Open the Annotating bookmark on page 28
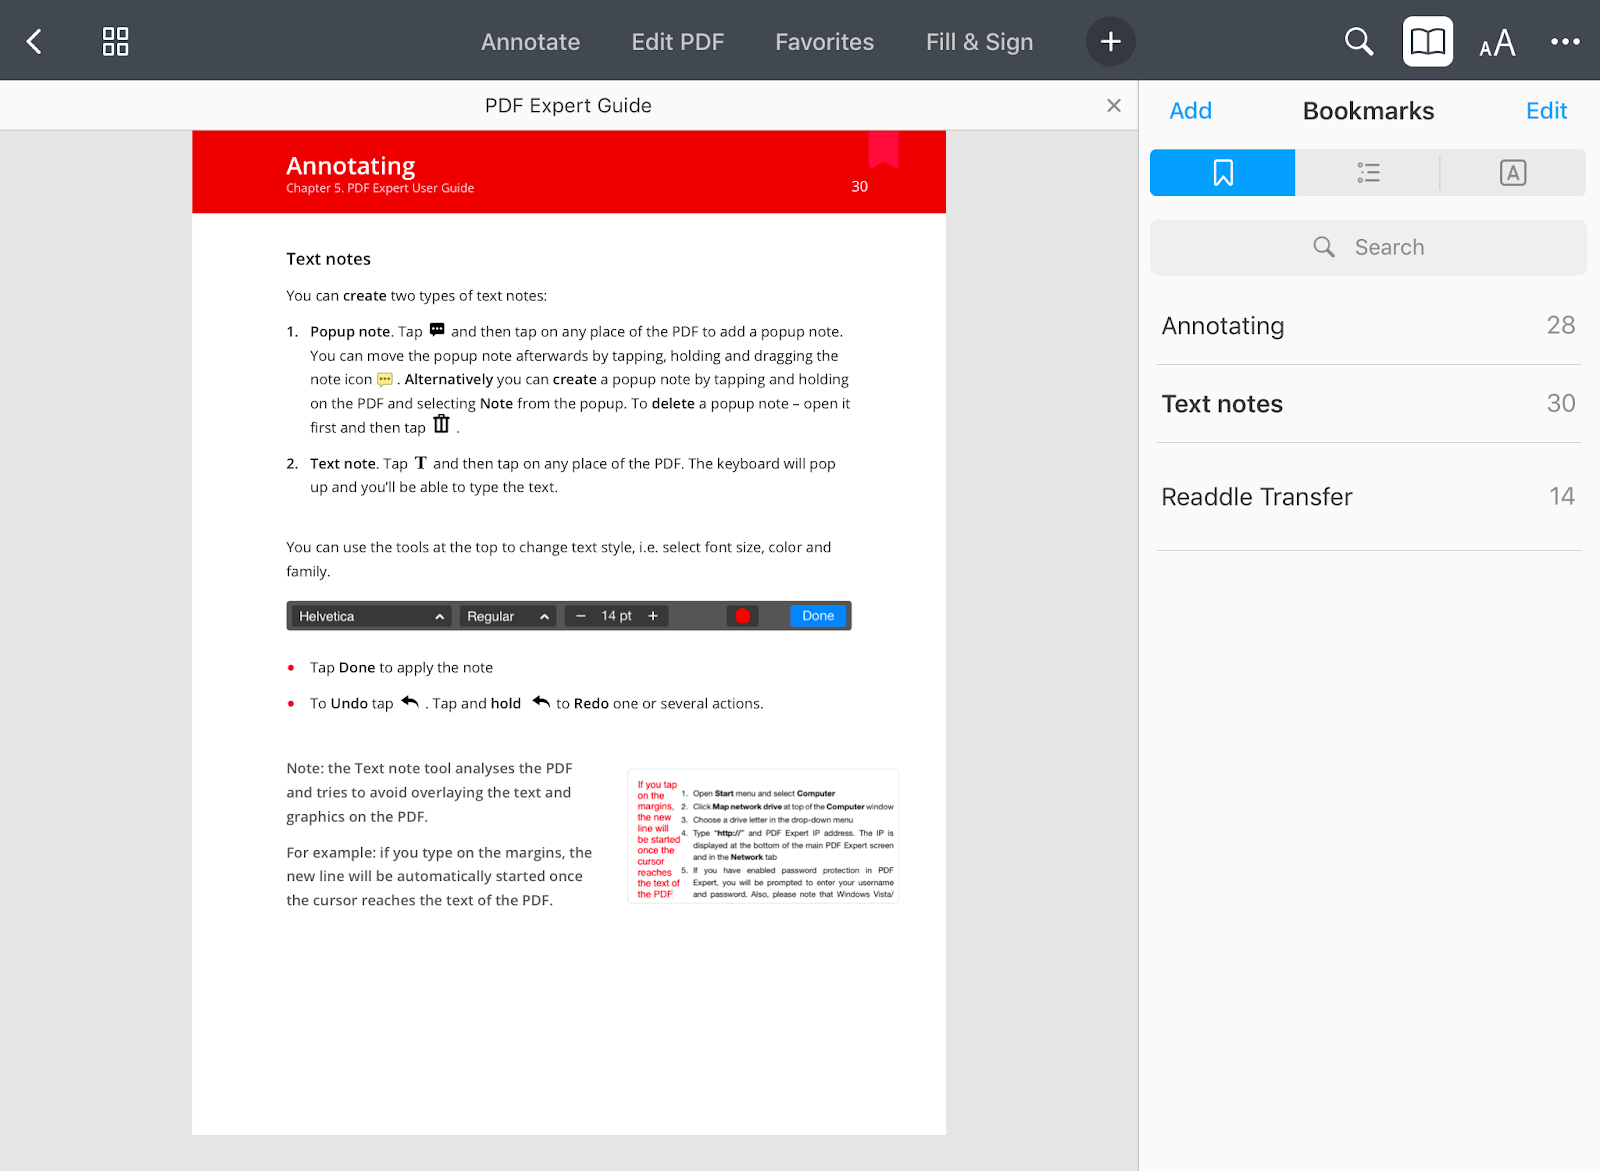Image resolution: width=1600 pixels, height=1171 pixels. coord(1368,326)
